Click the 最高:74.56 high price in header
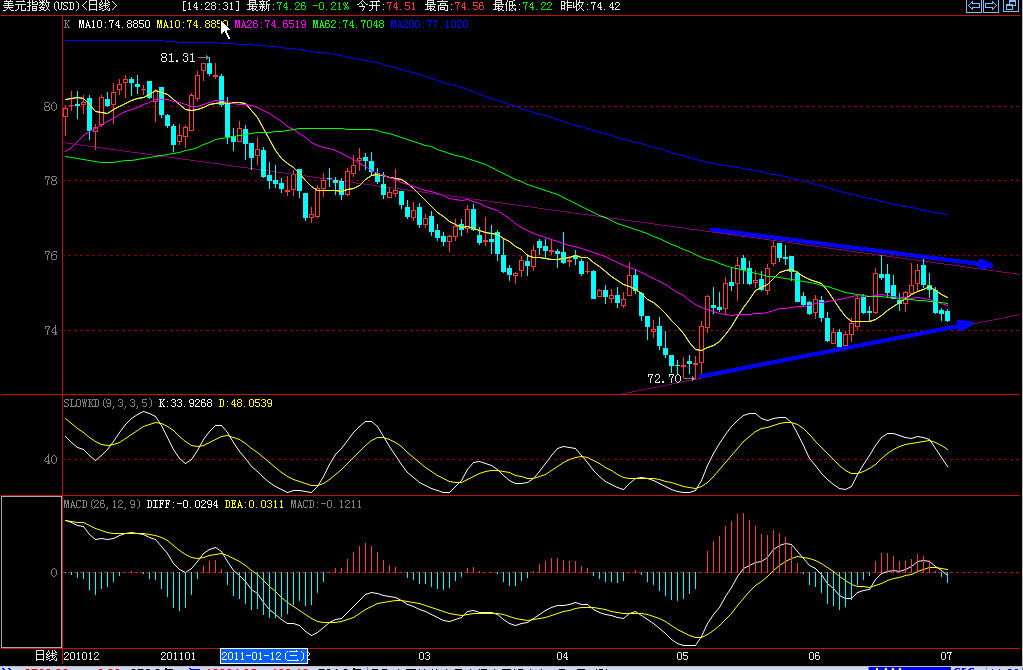Viewport: 1023px width, 670px height. (x=455, y=6)
